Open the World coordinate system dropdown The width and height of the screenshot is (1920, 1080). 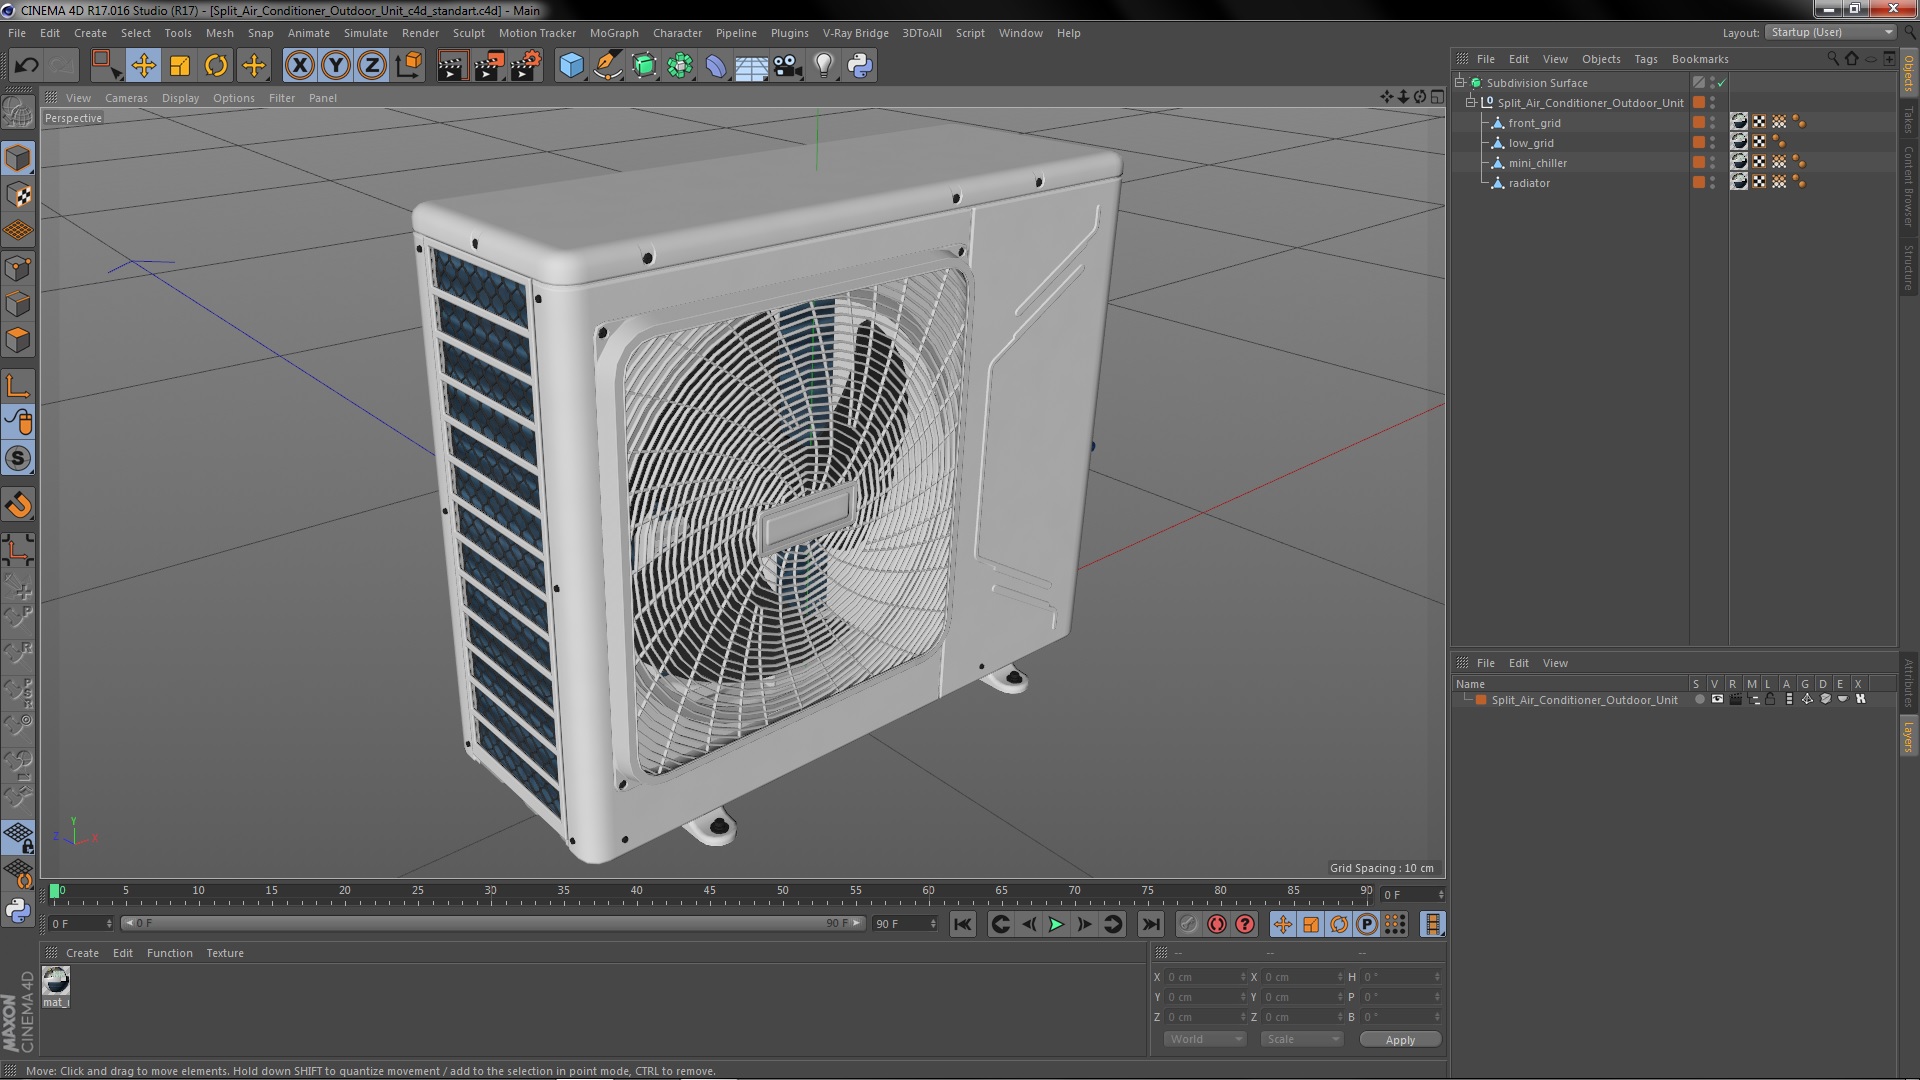click(1205, 1039)
